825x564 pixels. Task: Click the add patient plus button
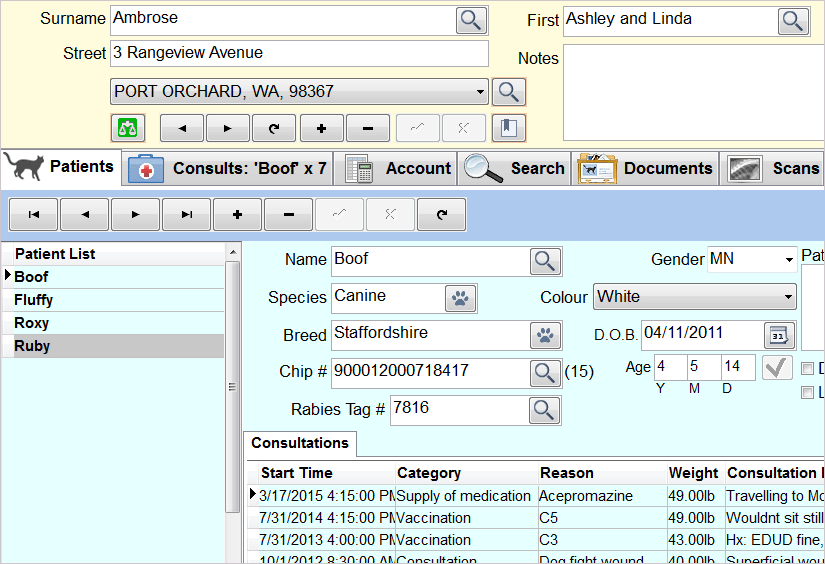click(x=238, y=214)
